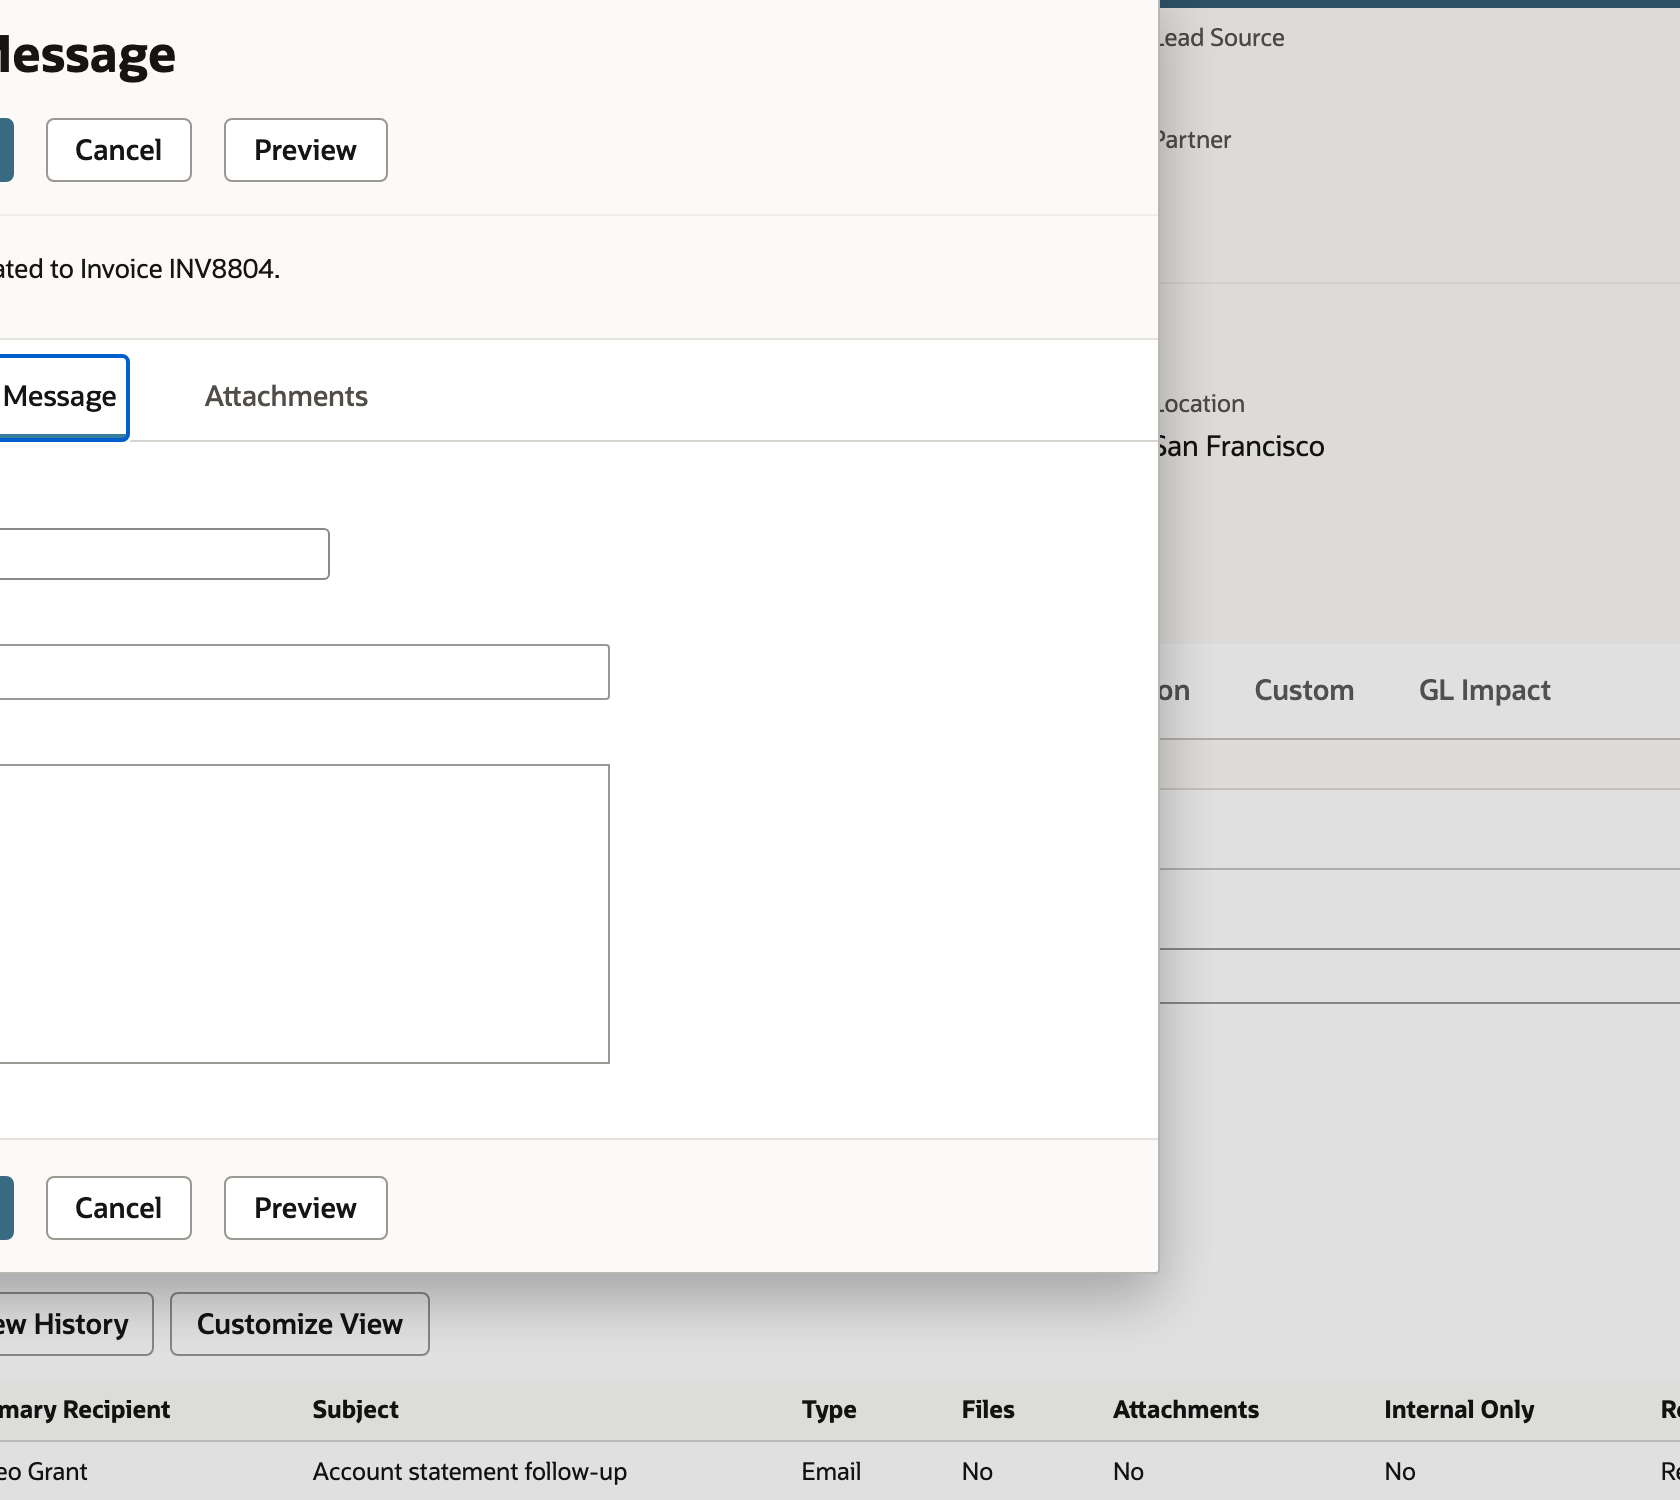Image resolution: width=1680 pixels, height=1500 pixels.
Task: Open the GL Impact tab
Action: click(1484, 690)
